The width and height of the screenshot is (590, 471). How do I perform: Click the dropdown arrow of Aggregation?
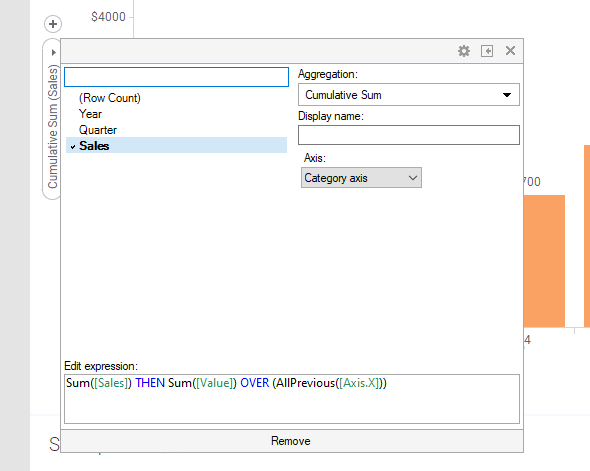(x=507, y=95)
